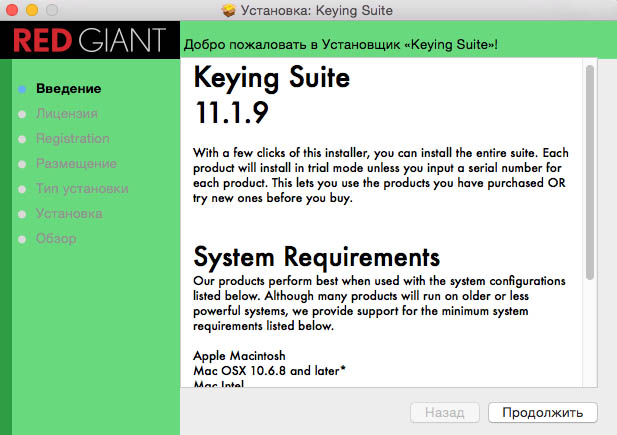Select the Введение step in sidebar
Screen dimensions: 617x435
(68, 89)
